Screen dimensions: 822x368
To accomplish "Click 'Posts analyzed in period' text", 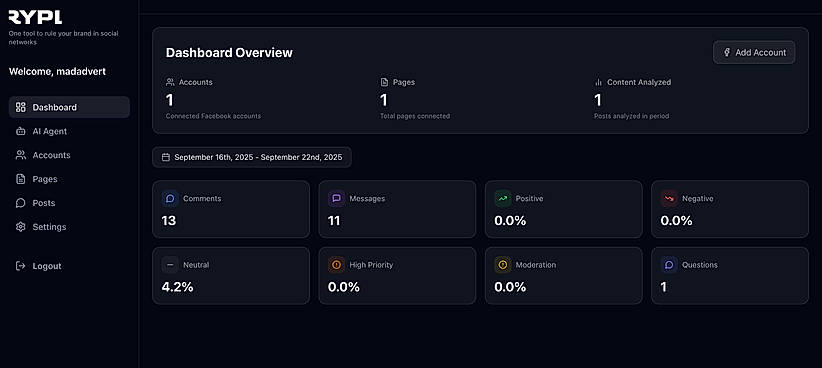I will coord(631,116).
